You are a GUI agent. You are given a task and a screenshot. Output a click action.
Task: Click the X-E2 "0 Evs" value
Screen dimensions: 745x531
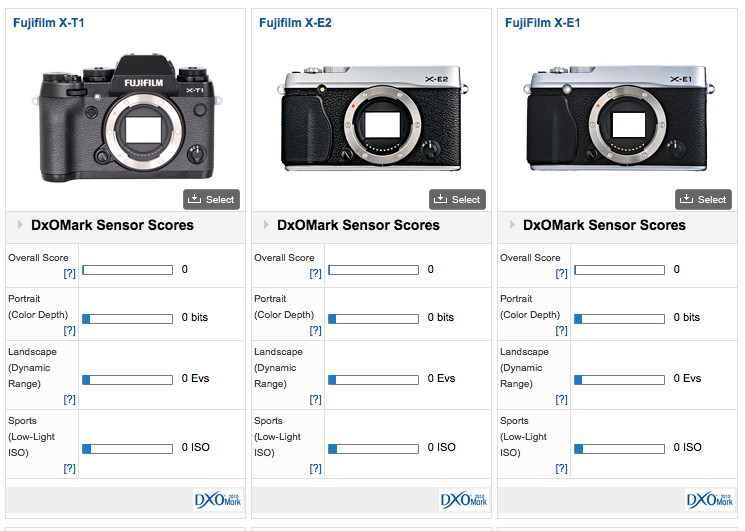coord(441,378)
